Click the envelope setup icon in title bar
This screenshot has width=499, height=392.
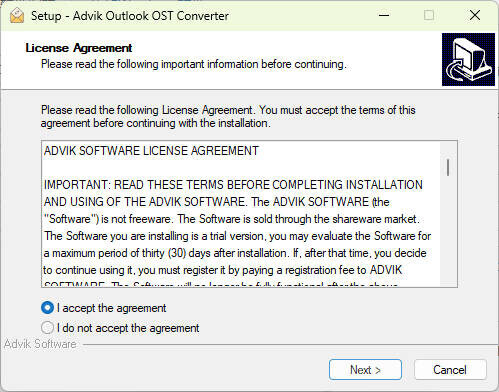coord(17,15)
